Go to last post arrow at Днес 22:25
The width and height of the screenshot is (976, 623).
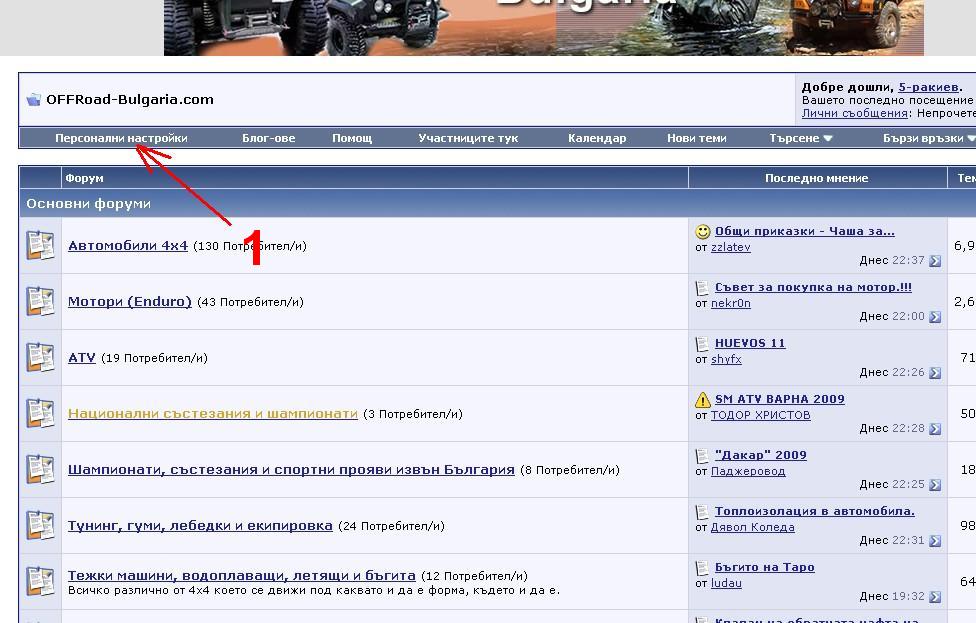pyautogui.click(x=935, y=485)
